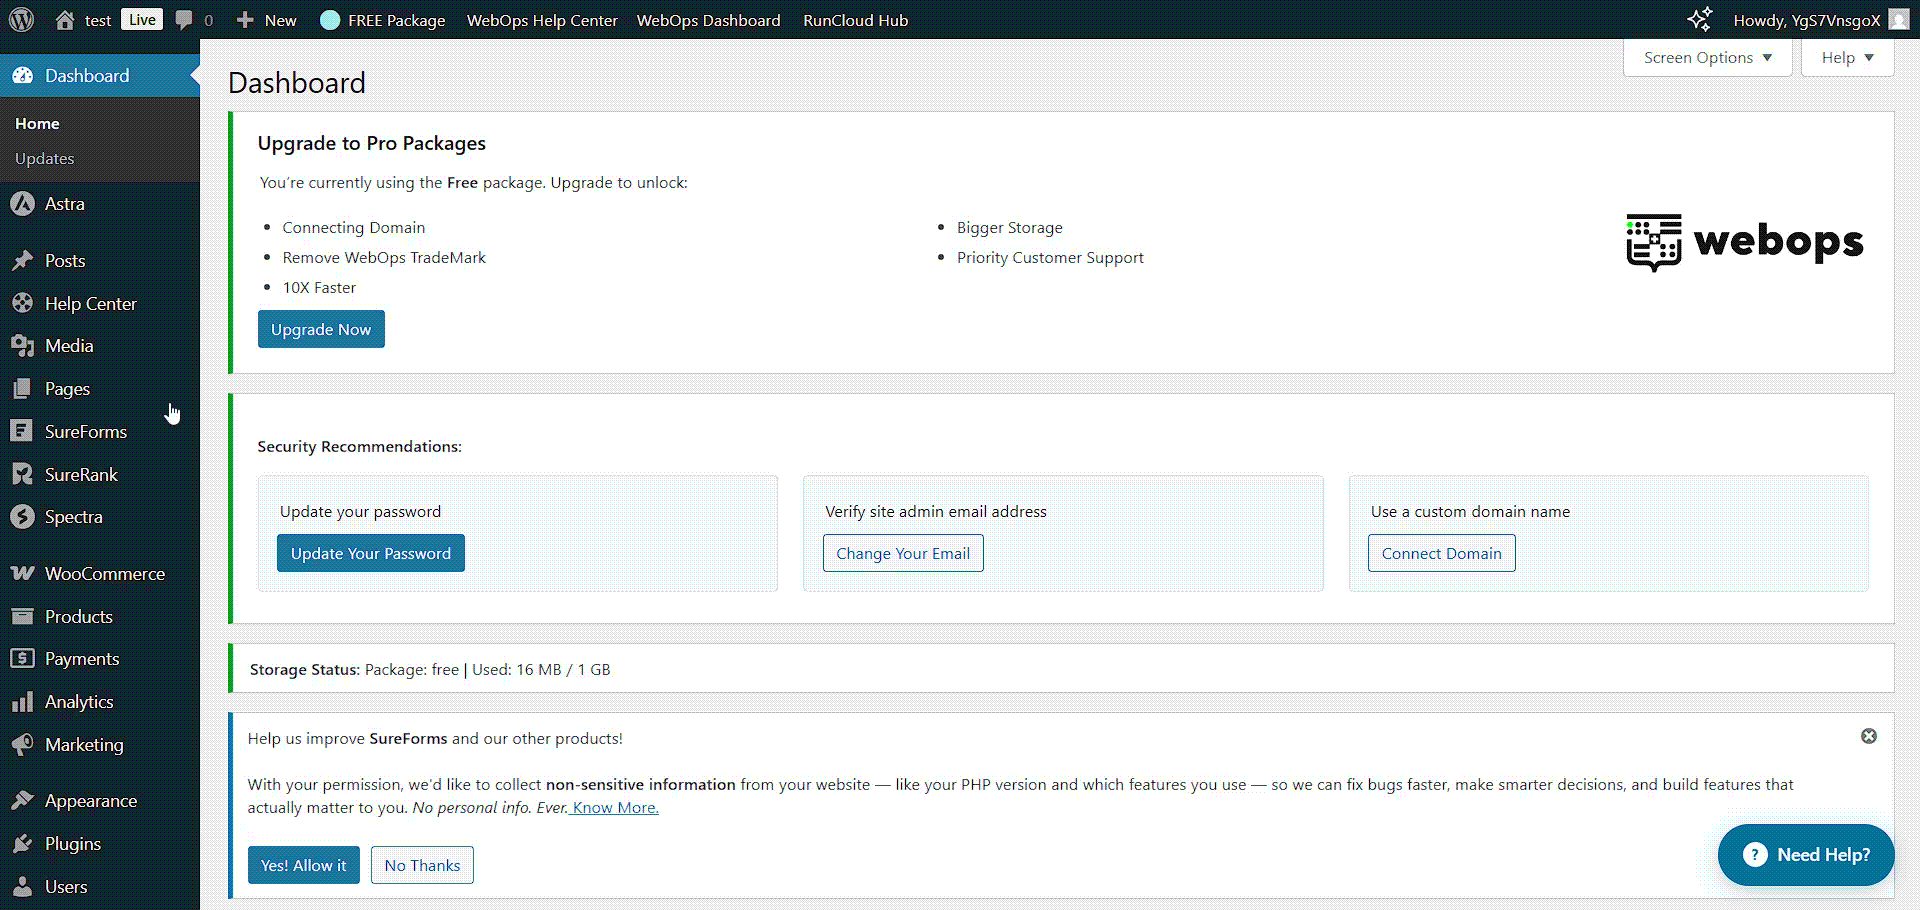Click the user avatar next to Howdy
Image resolution: width=1920 pixels, height=910 pixels.
(x=1898, y=20)
